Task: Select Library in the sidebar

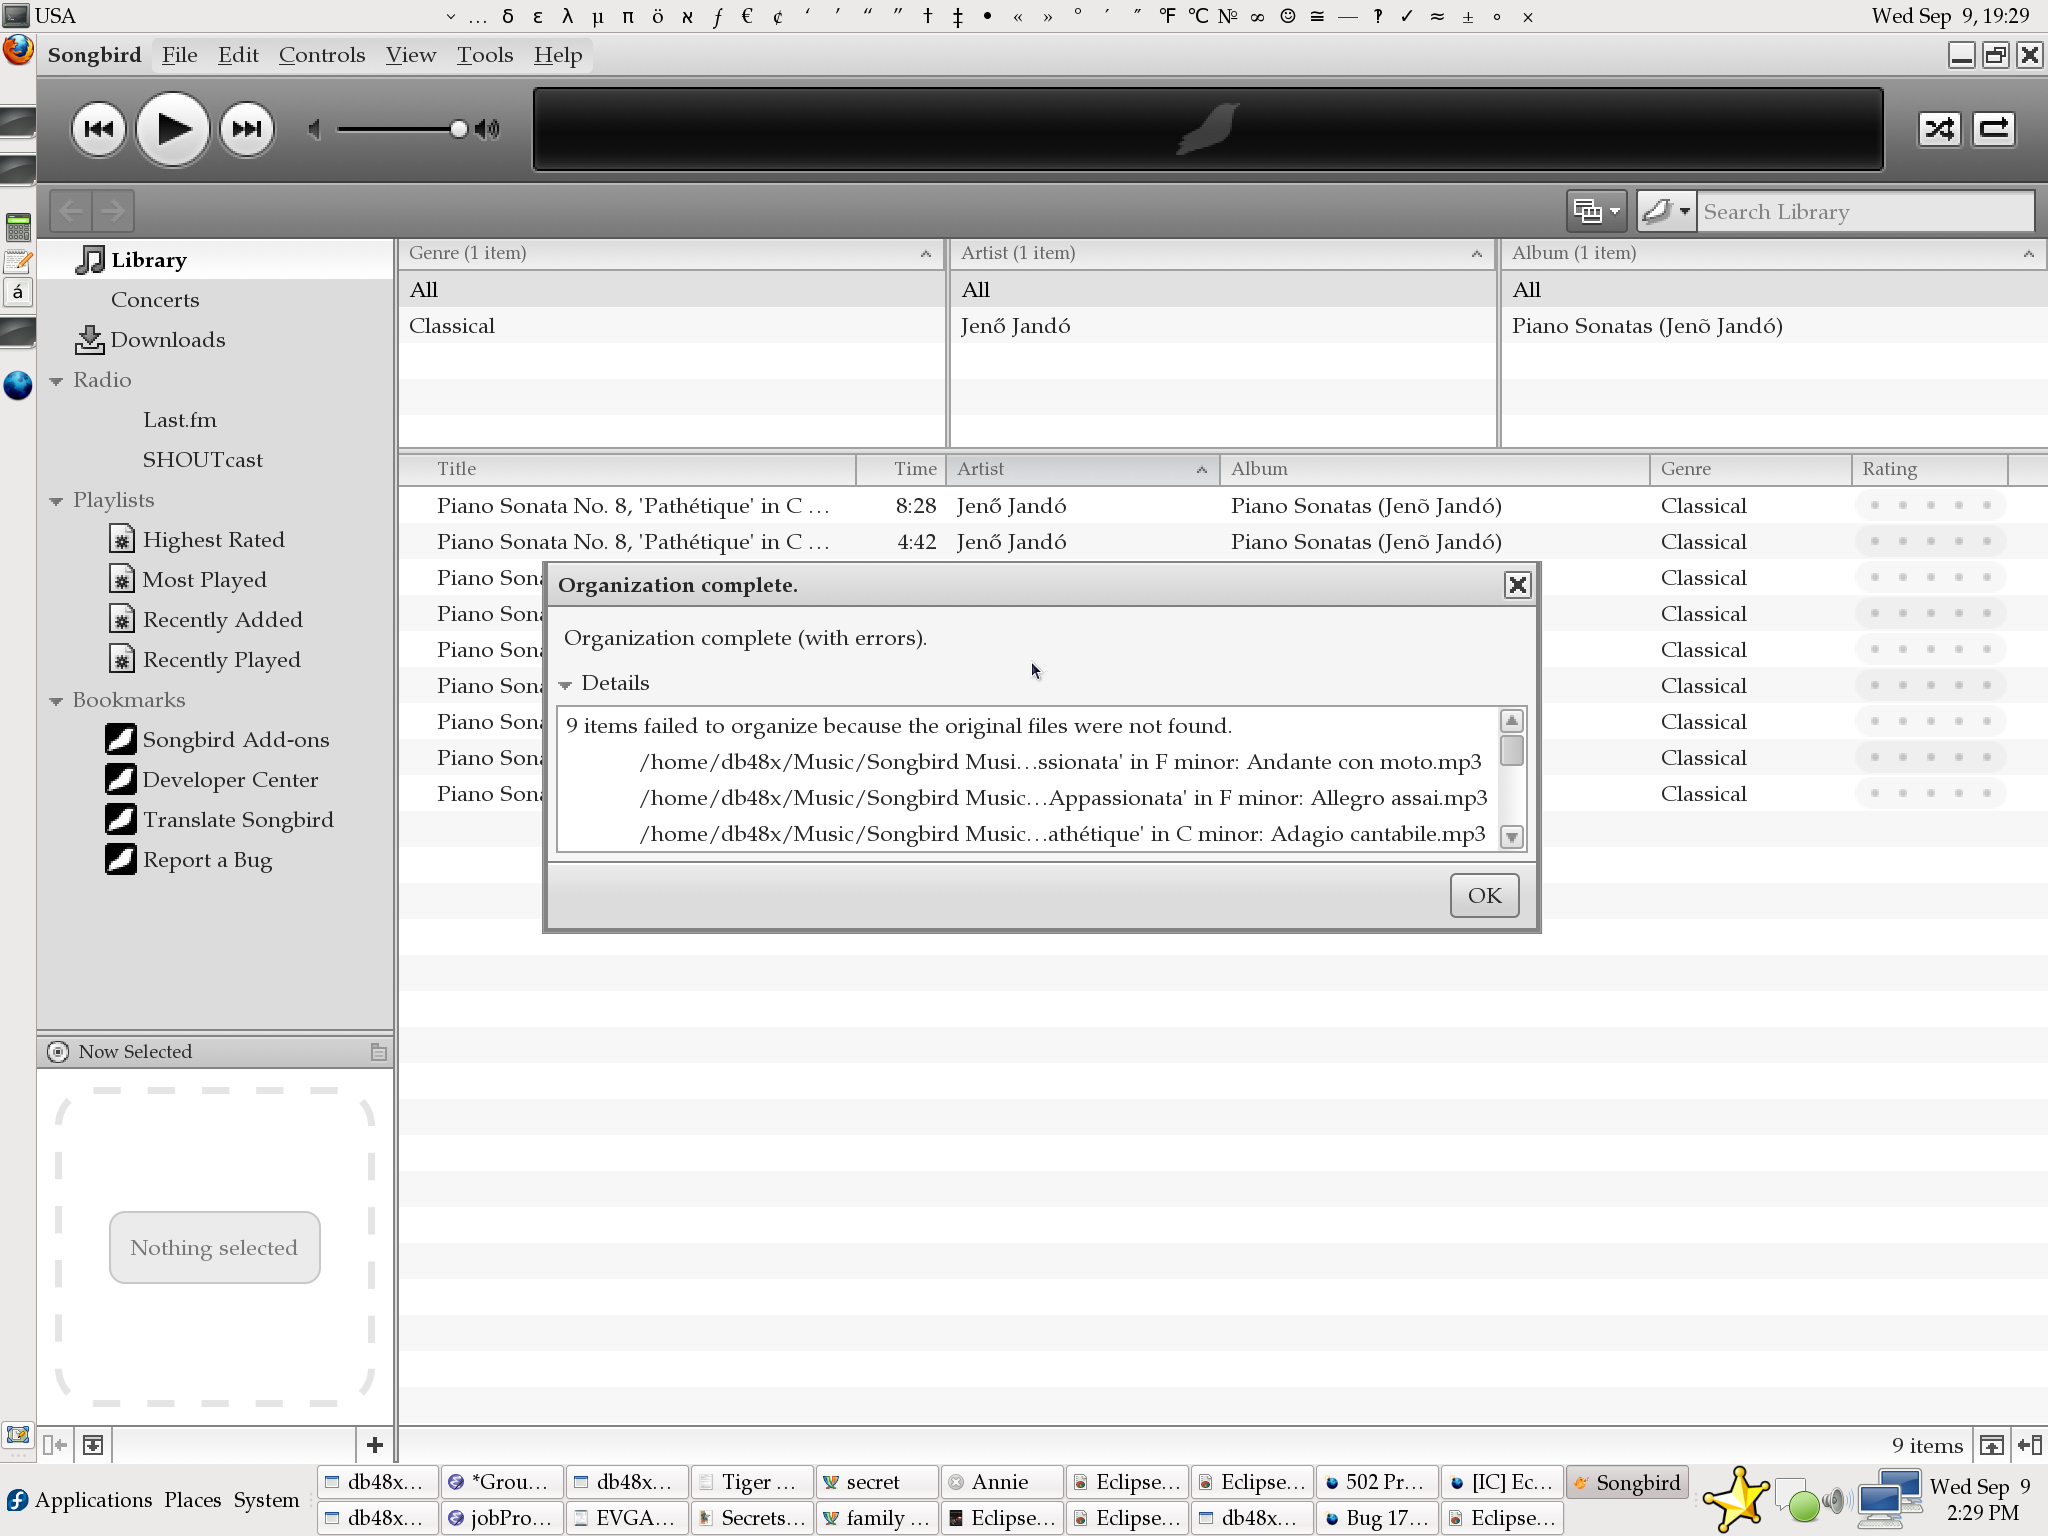Action: pos(216,259)
